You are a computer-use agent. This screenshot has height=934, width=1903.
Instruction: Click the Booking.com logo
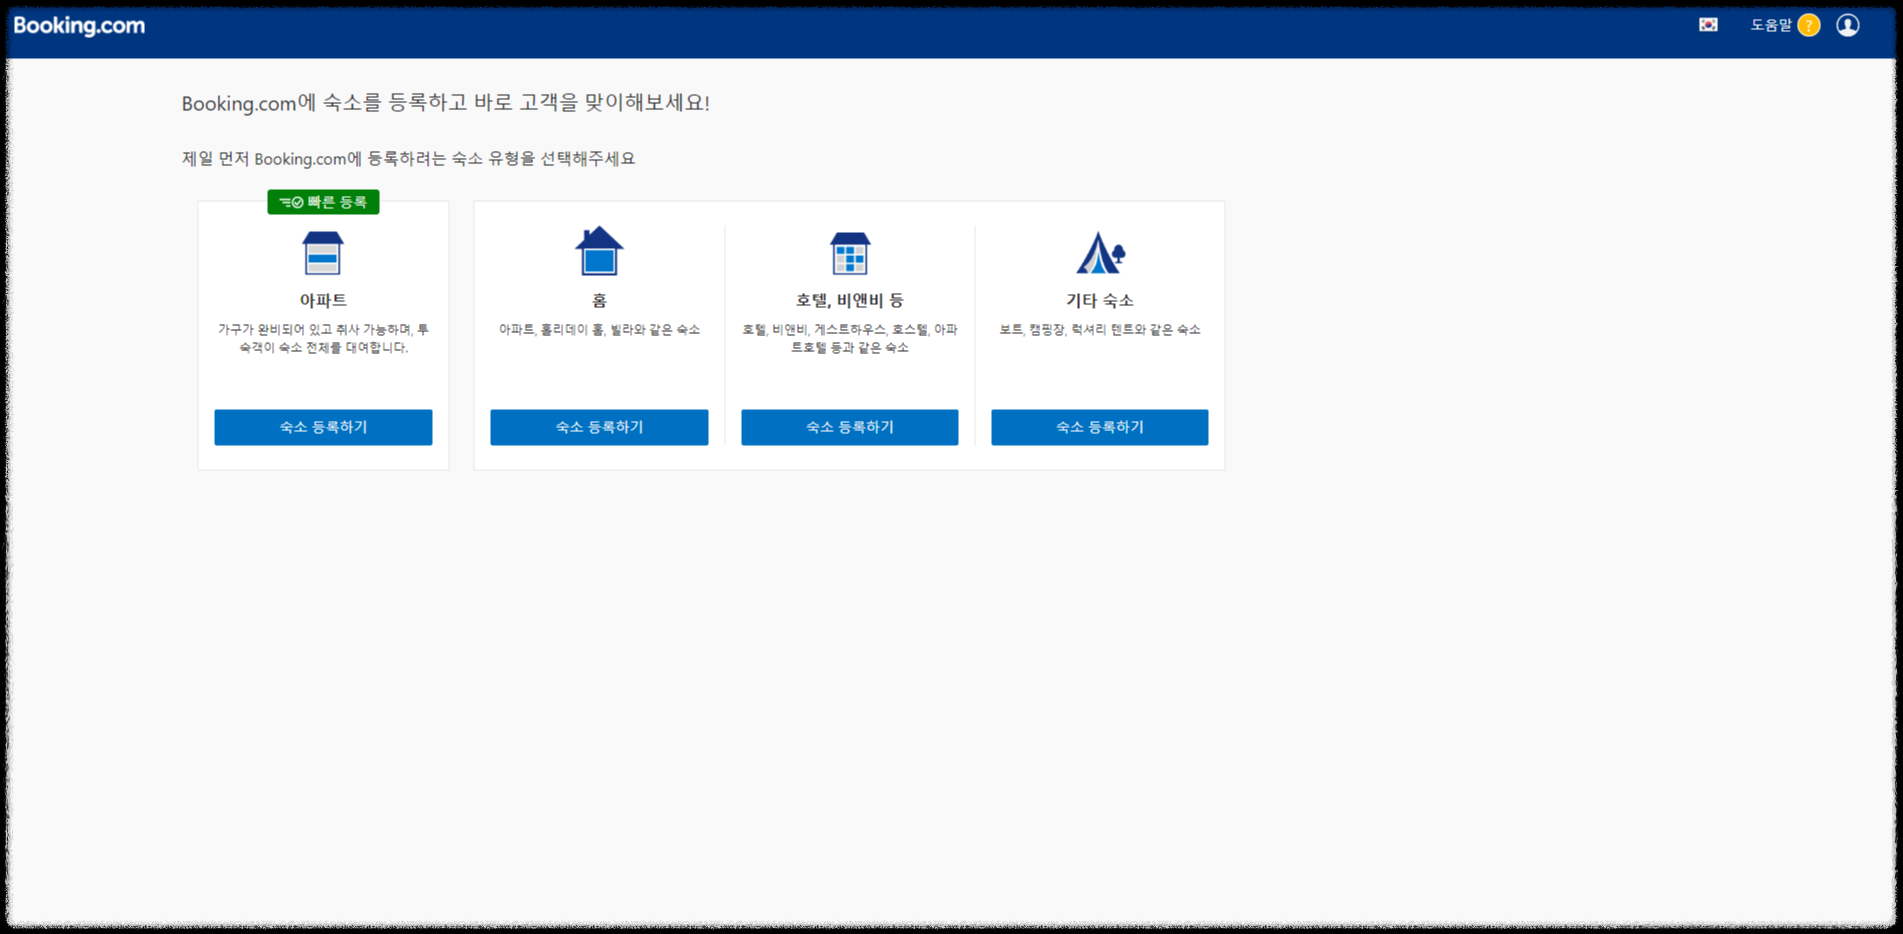79,26
